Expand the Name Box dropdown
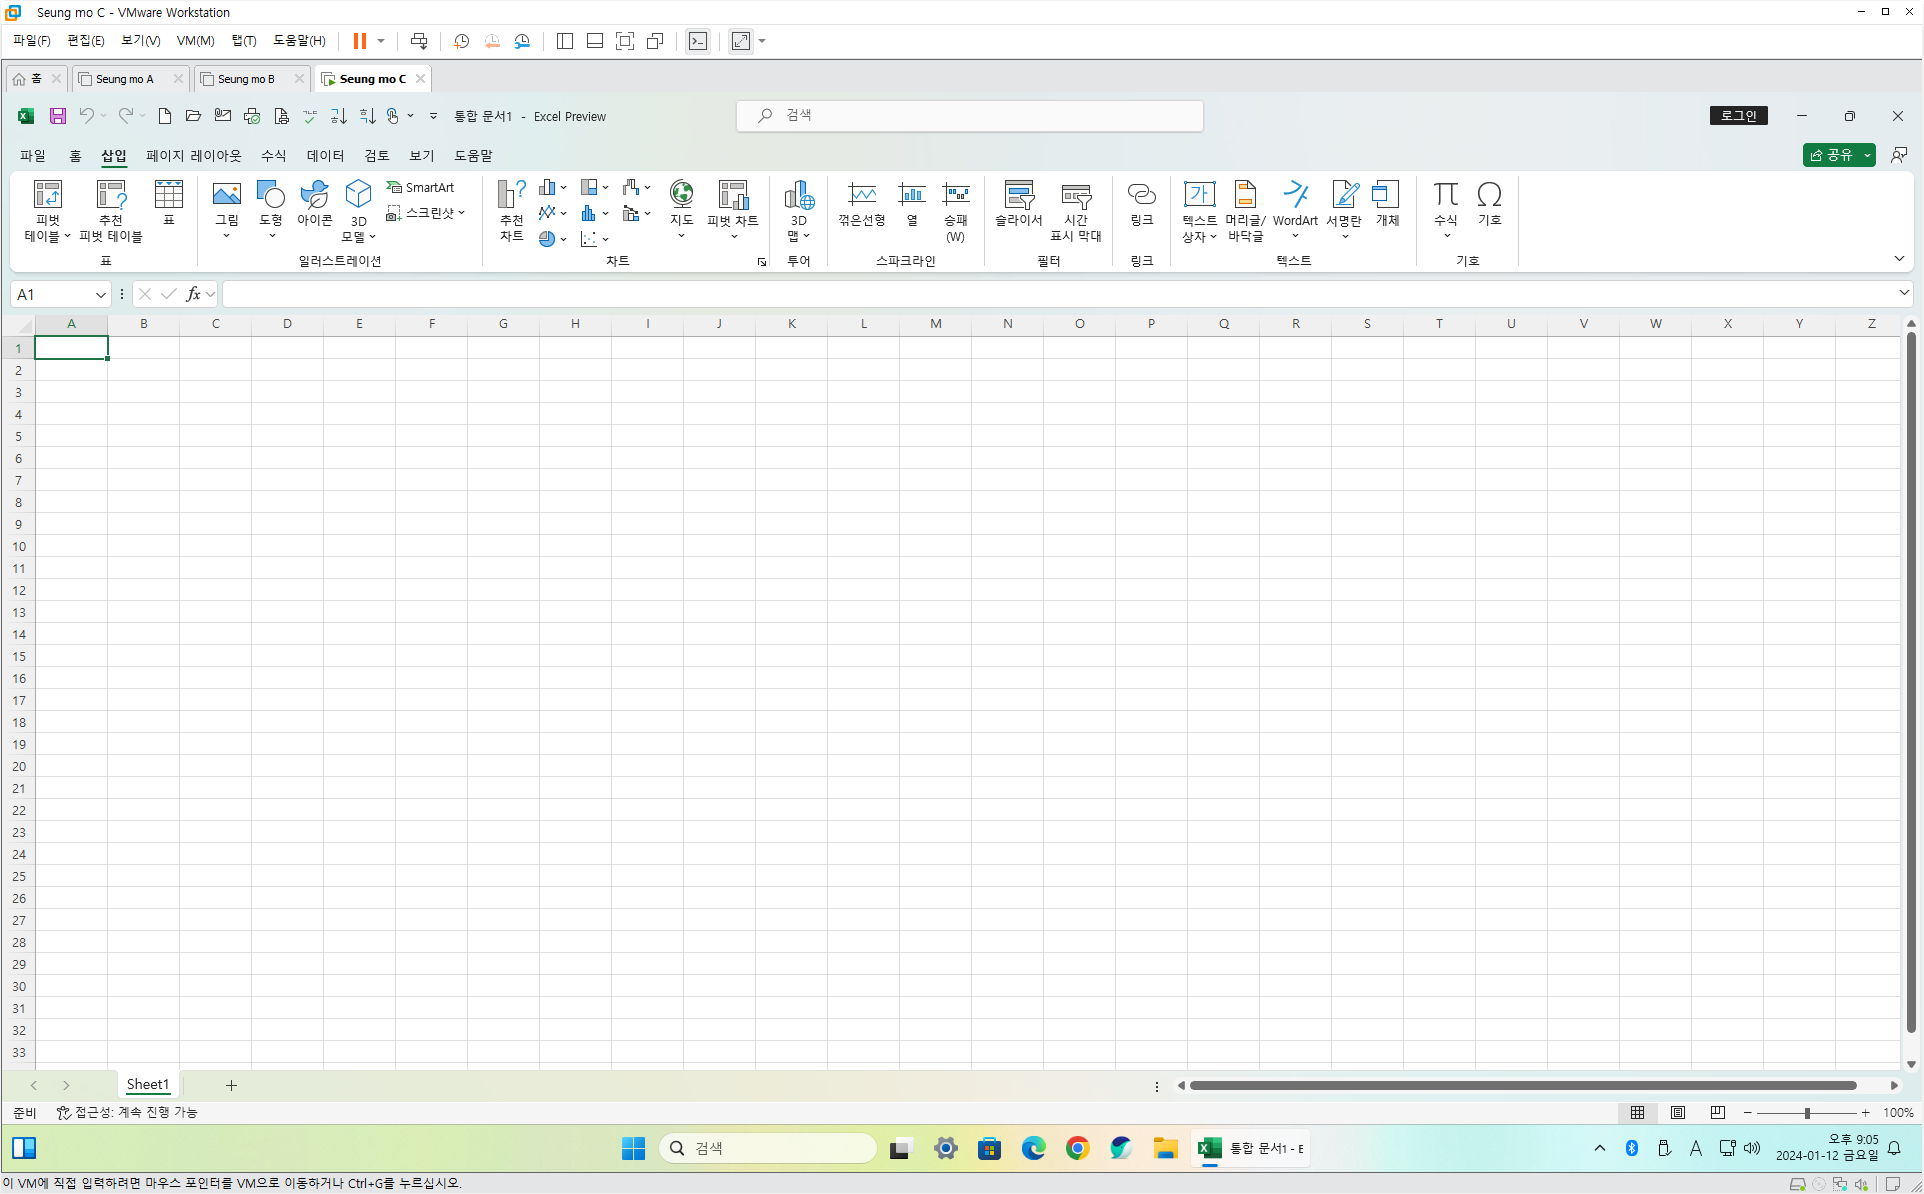 100,294
